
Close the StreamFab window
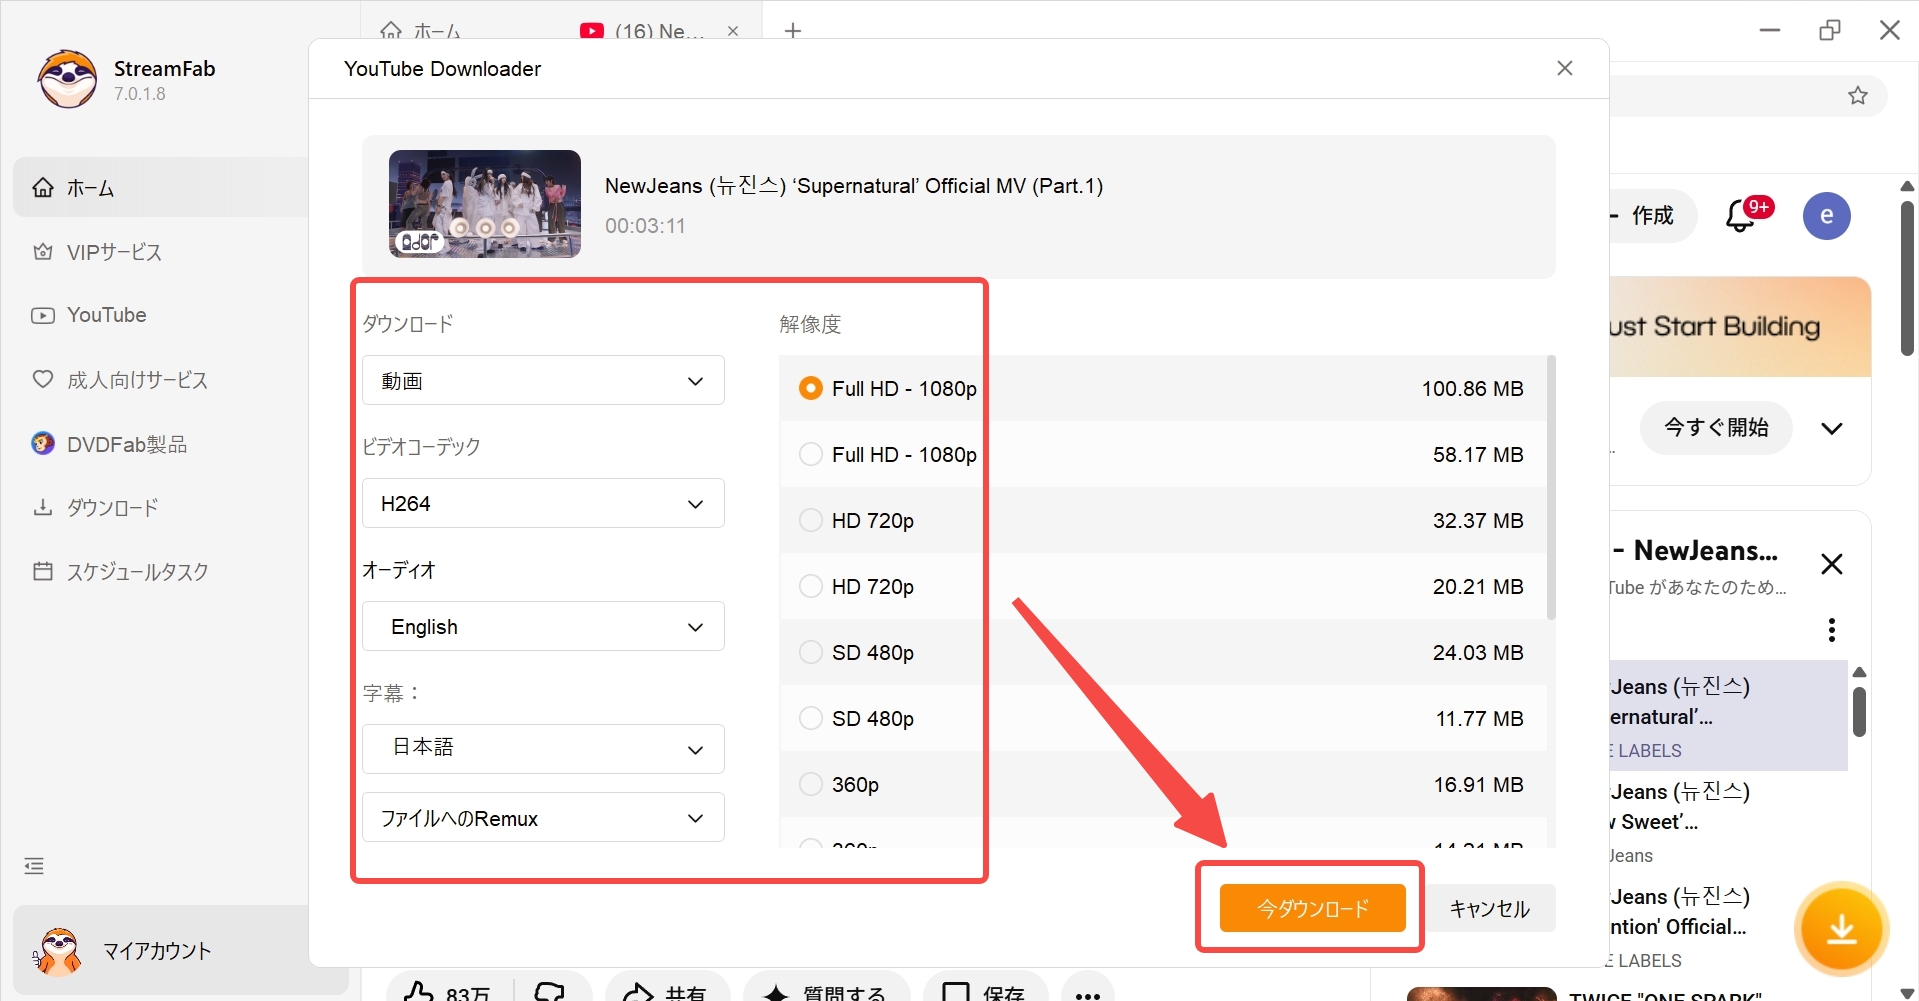(1890, 31)
